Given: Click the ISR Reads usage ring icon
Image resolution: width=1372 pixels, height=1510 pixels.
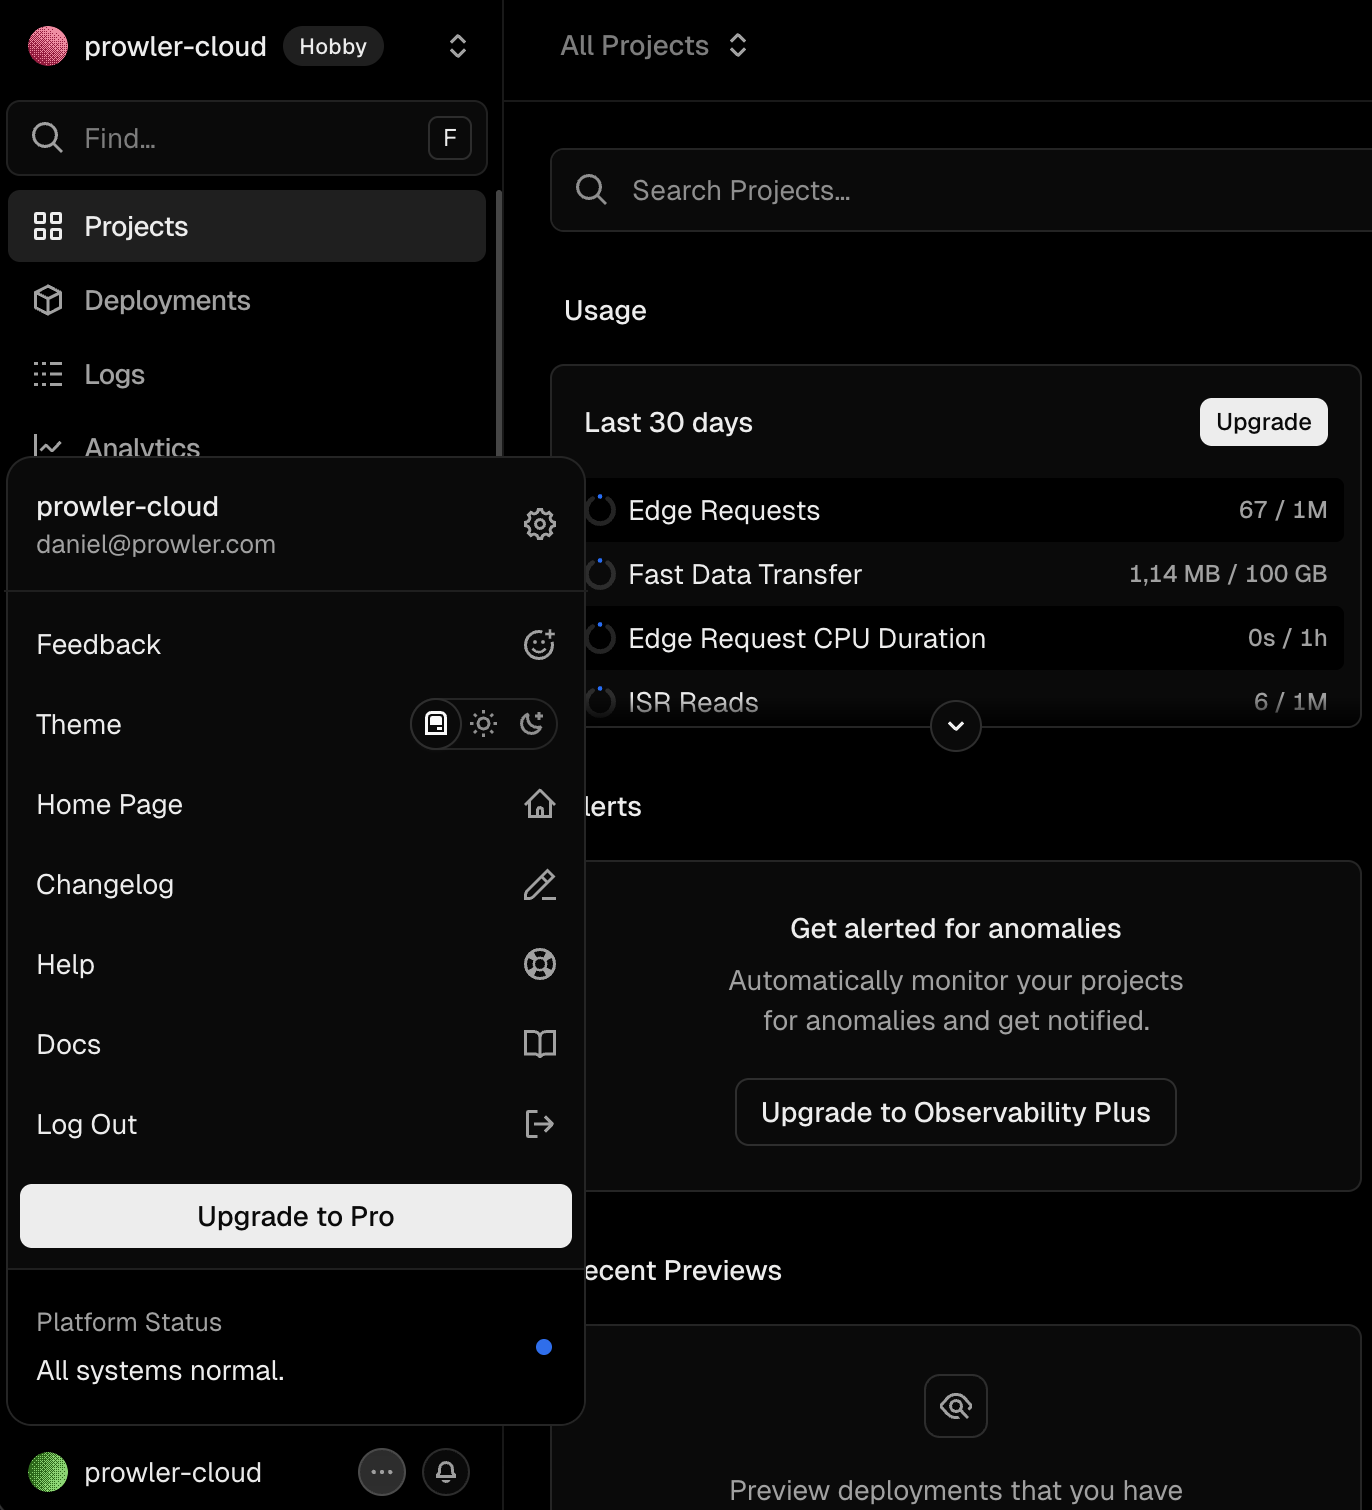Looking at the screenshot, I should [600, 702].
